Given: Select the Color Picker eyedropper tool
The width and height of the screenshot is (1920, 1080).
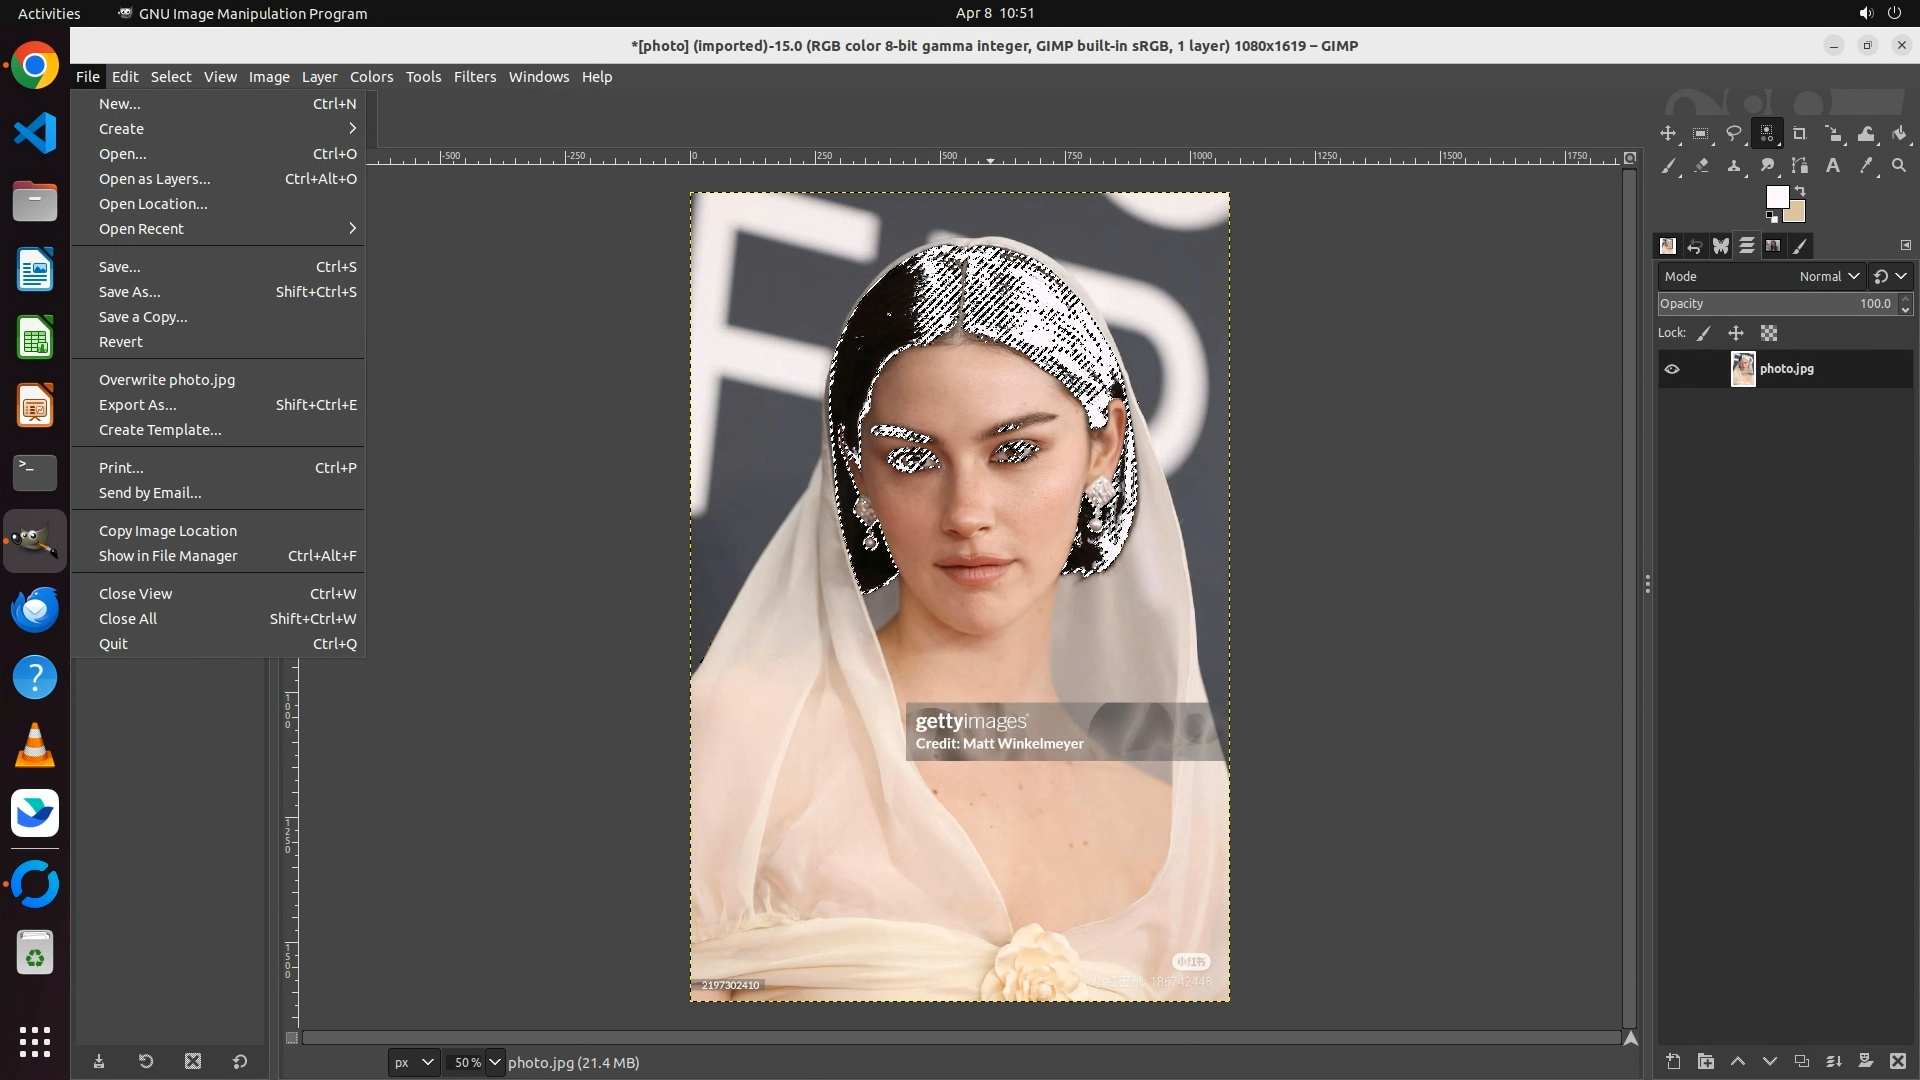Looking at the screenshot, I should click(x=1866, y=166).
